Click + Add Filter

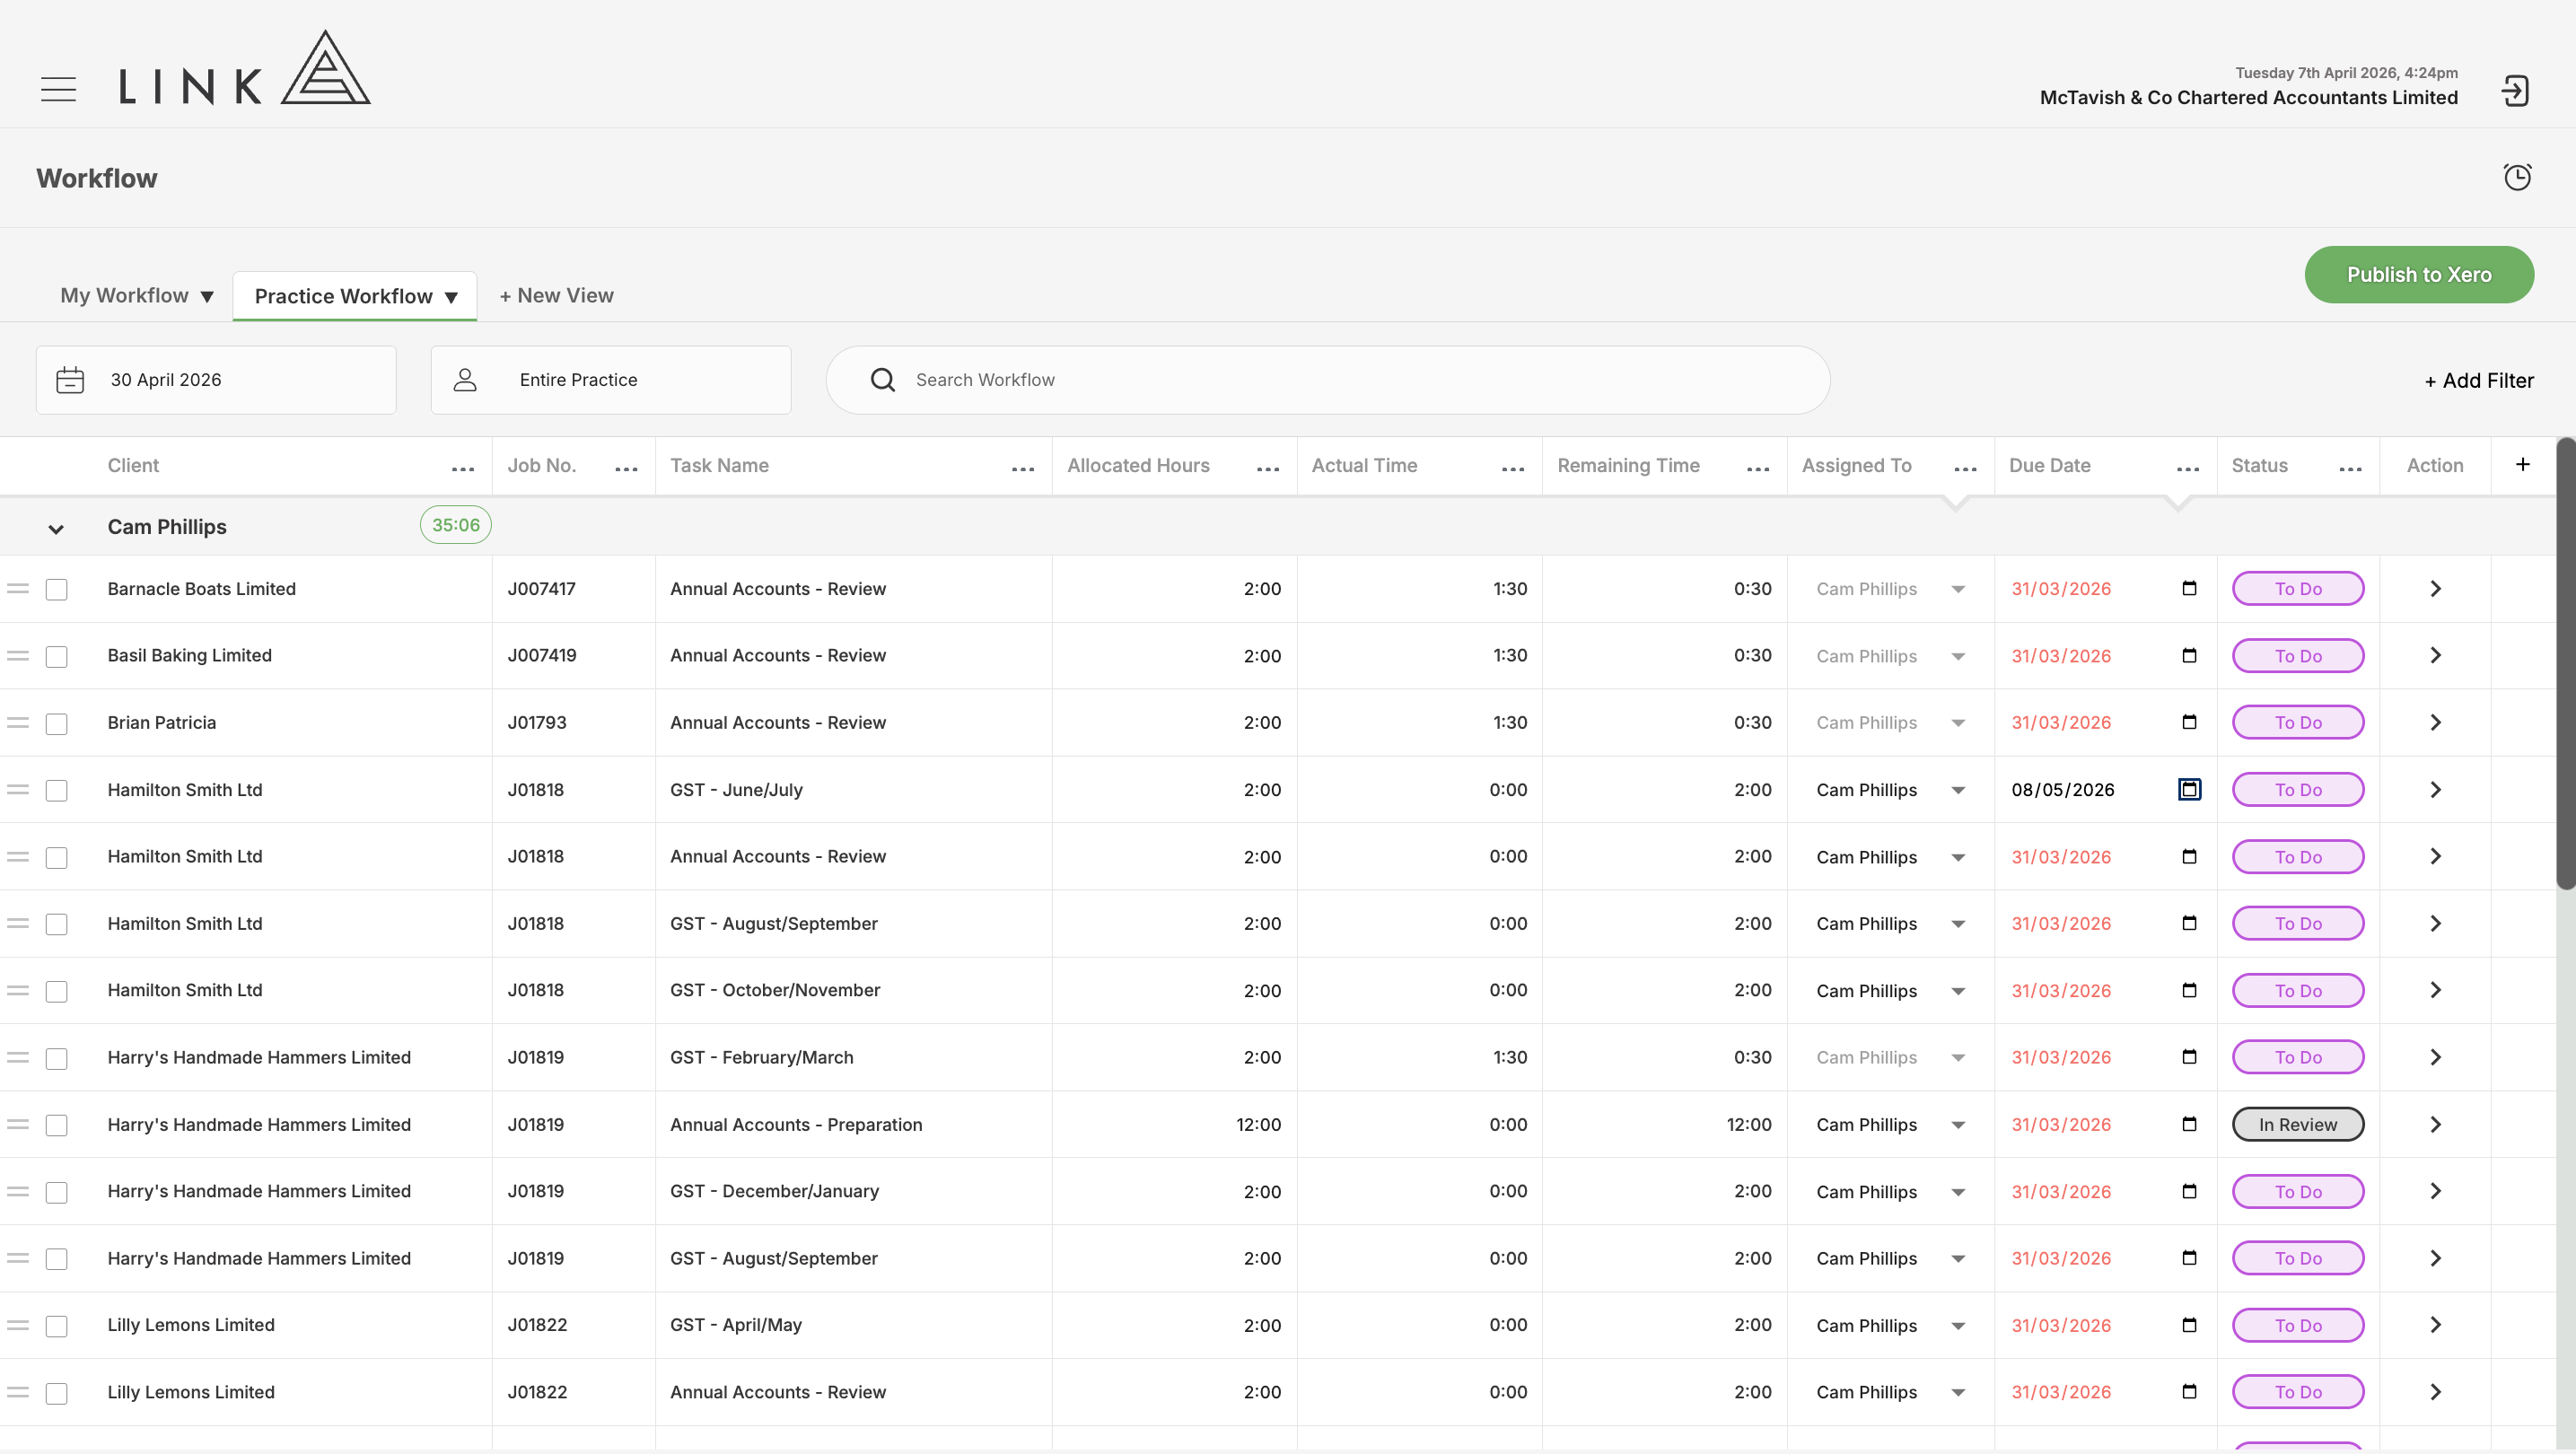point(2479,381)
